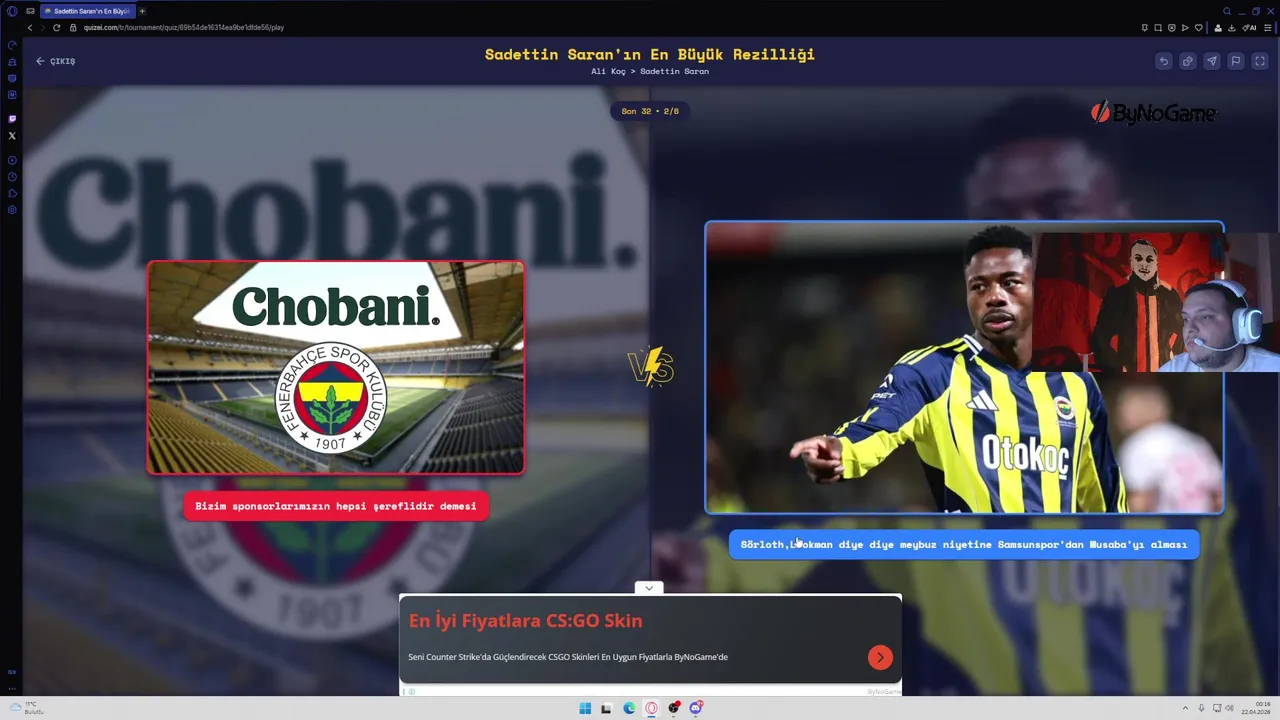Open Opera GX taskbar icon
Screen dimensions: 1280x720
click(651, 708)
